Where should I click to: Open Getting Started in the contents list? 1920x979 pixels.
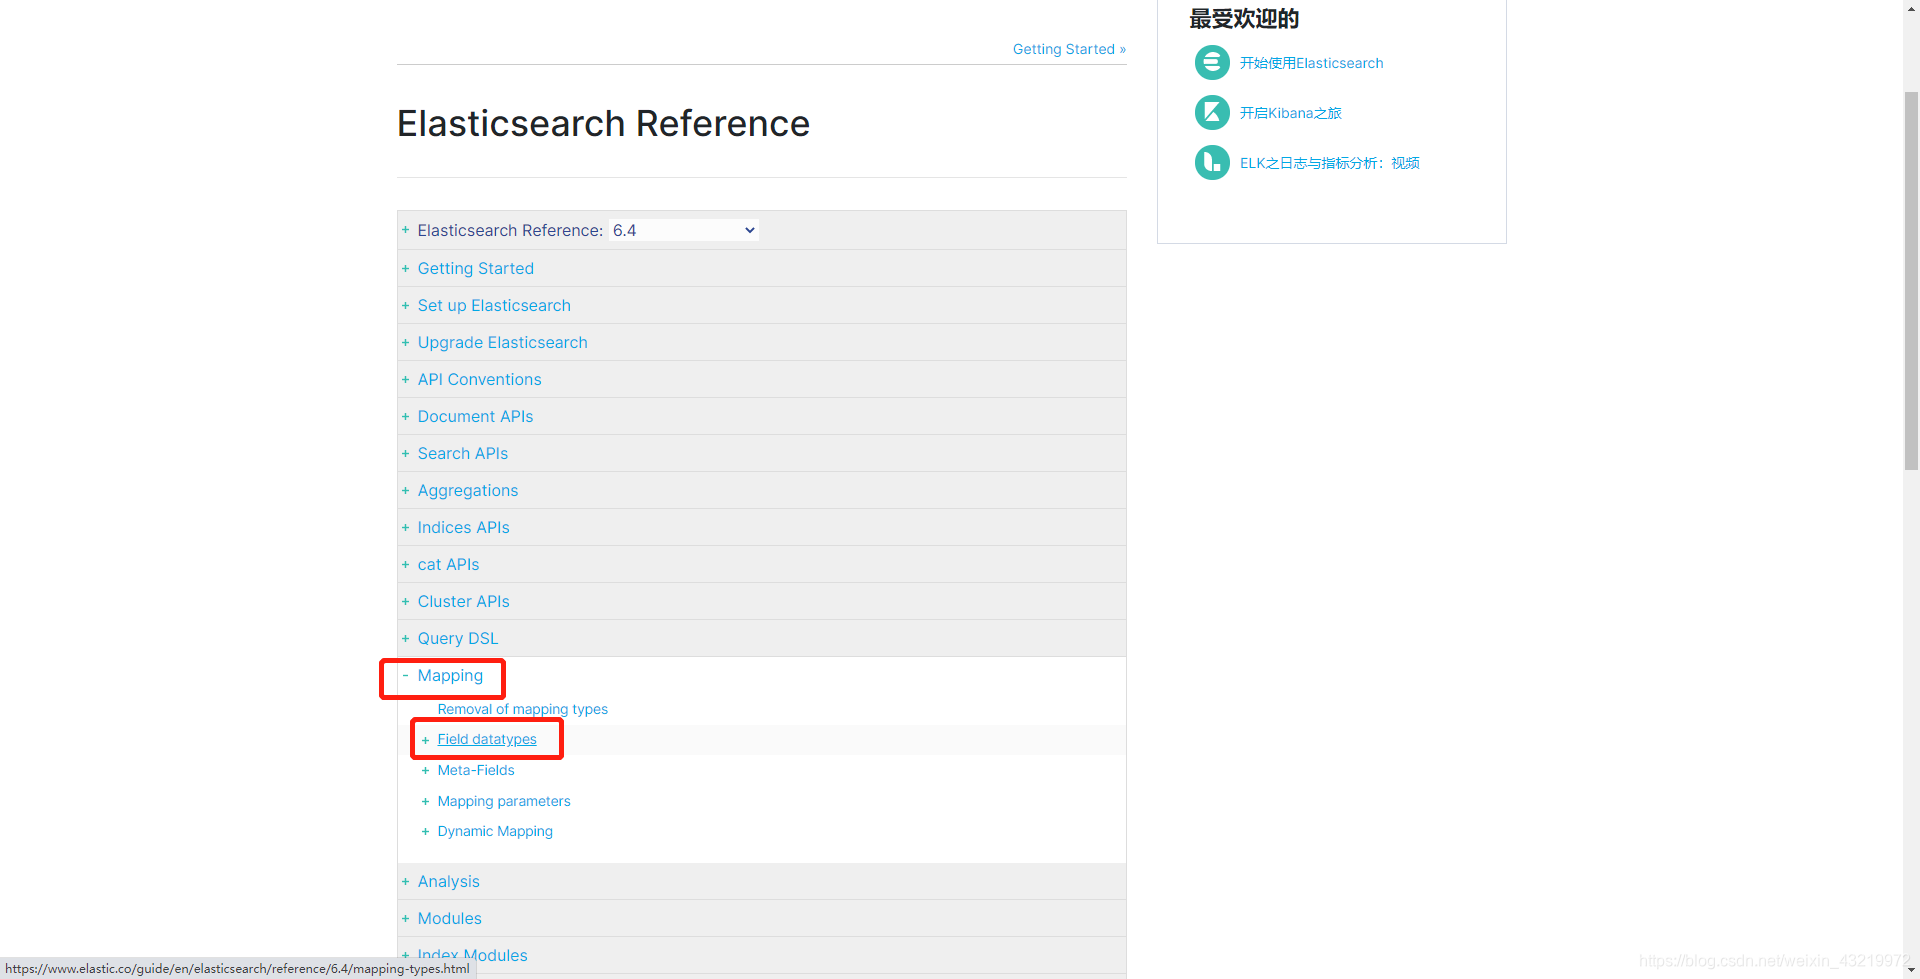(x=476, y=268)
